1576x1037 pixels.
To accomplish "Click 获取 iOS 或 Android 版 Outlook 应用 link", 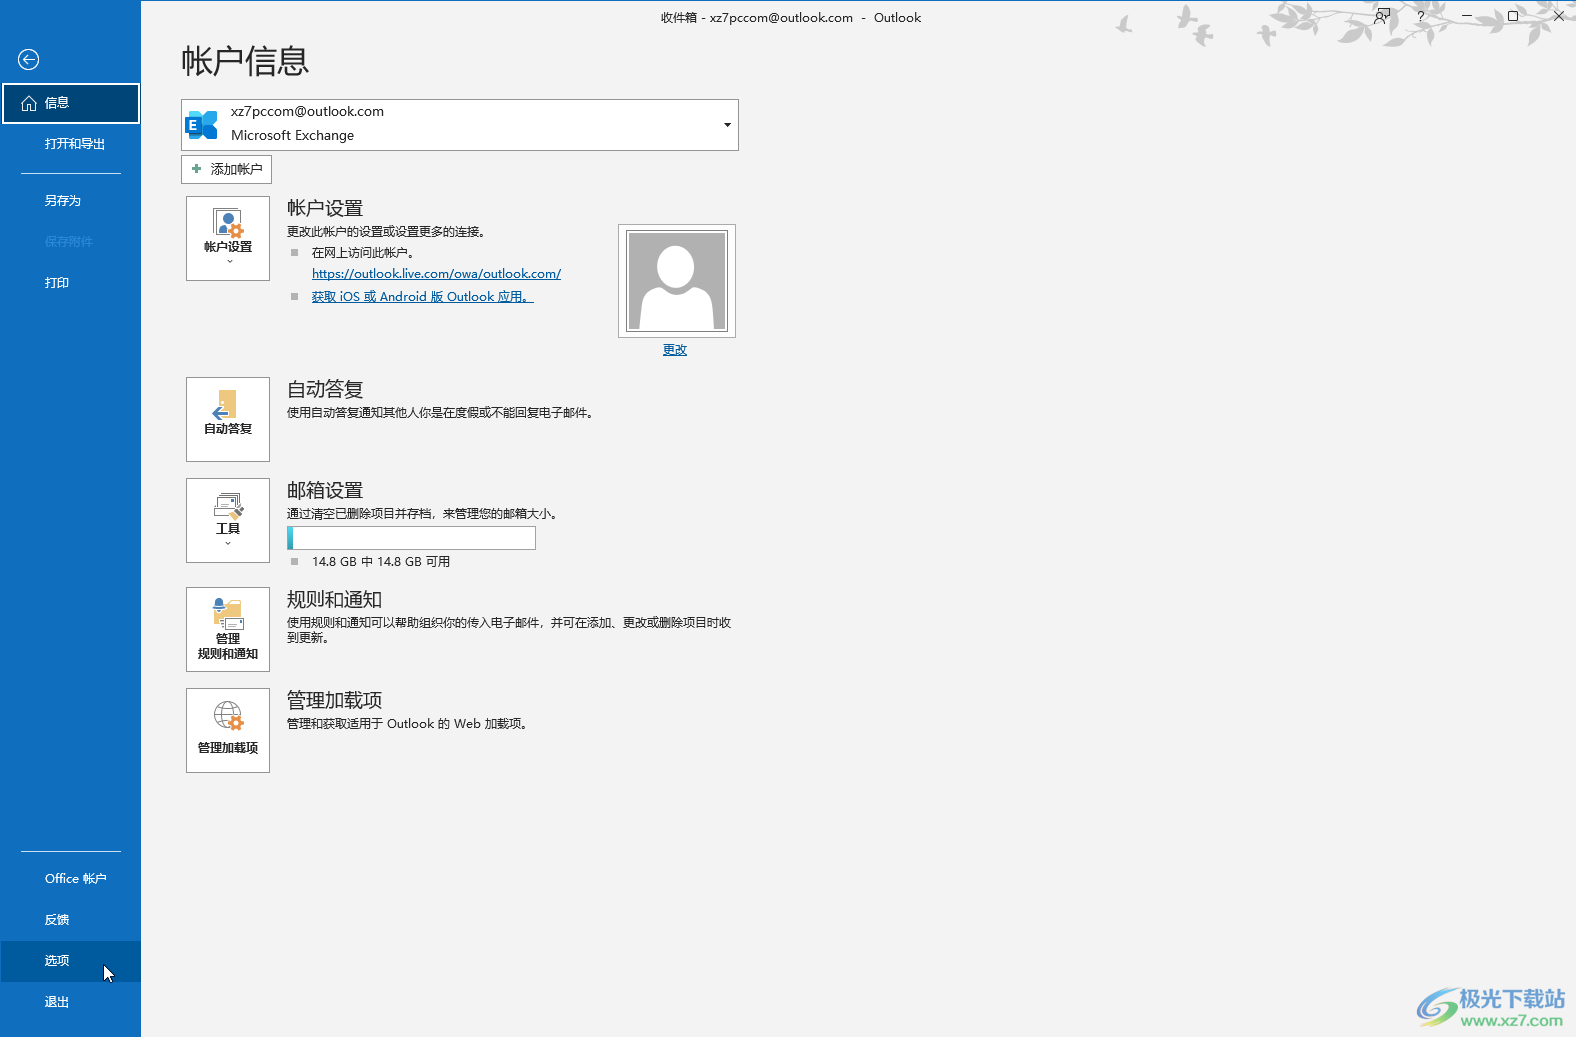I will click(423, 297).
